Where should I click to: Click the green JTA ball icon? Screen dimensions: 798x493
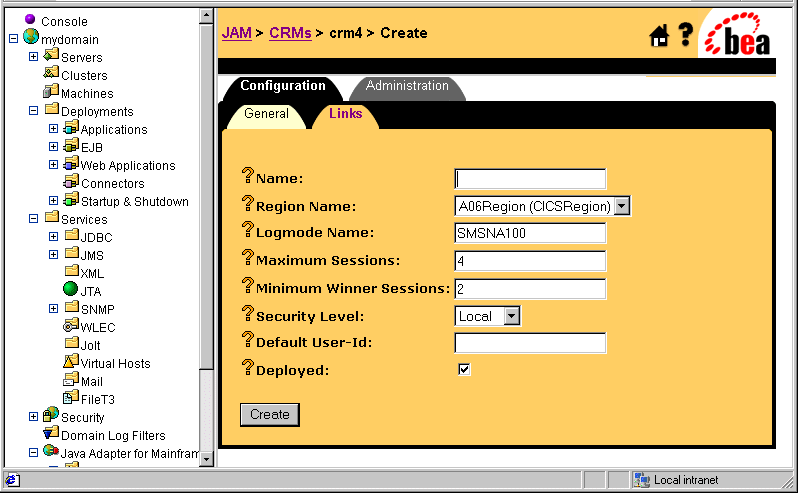click(71, 289)
